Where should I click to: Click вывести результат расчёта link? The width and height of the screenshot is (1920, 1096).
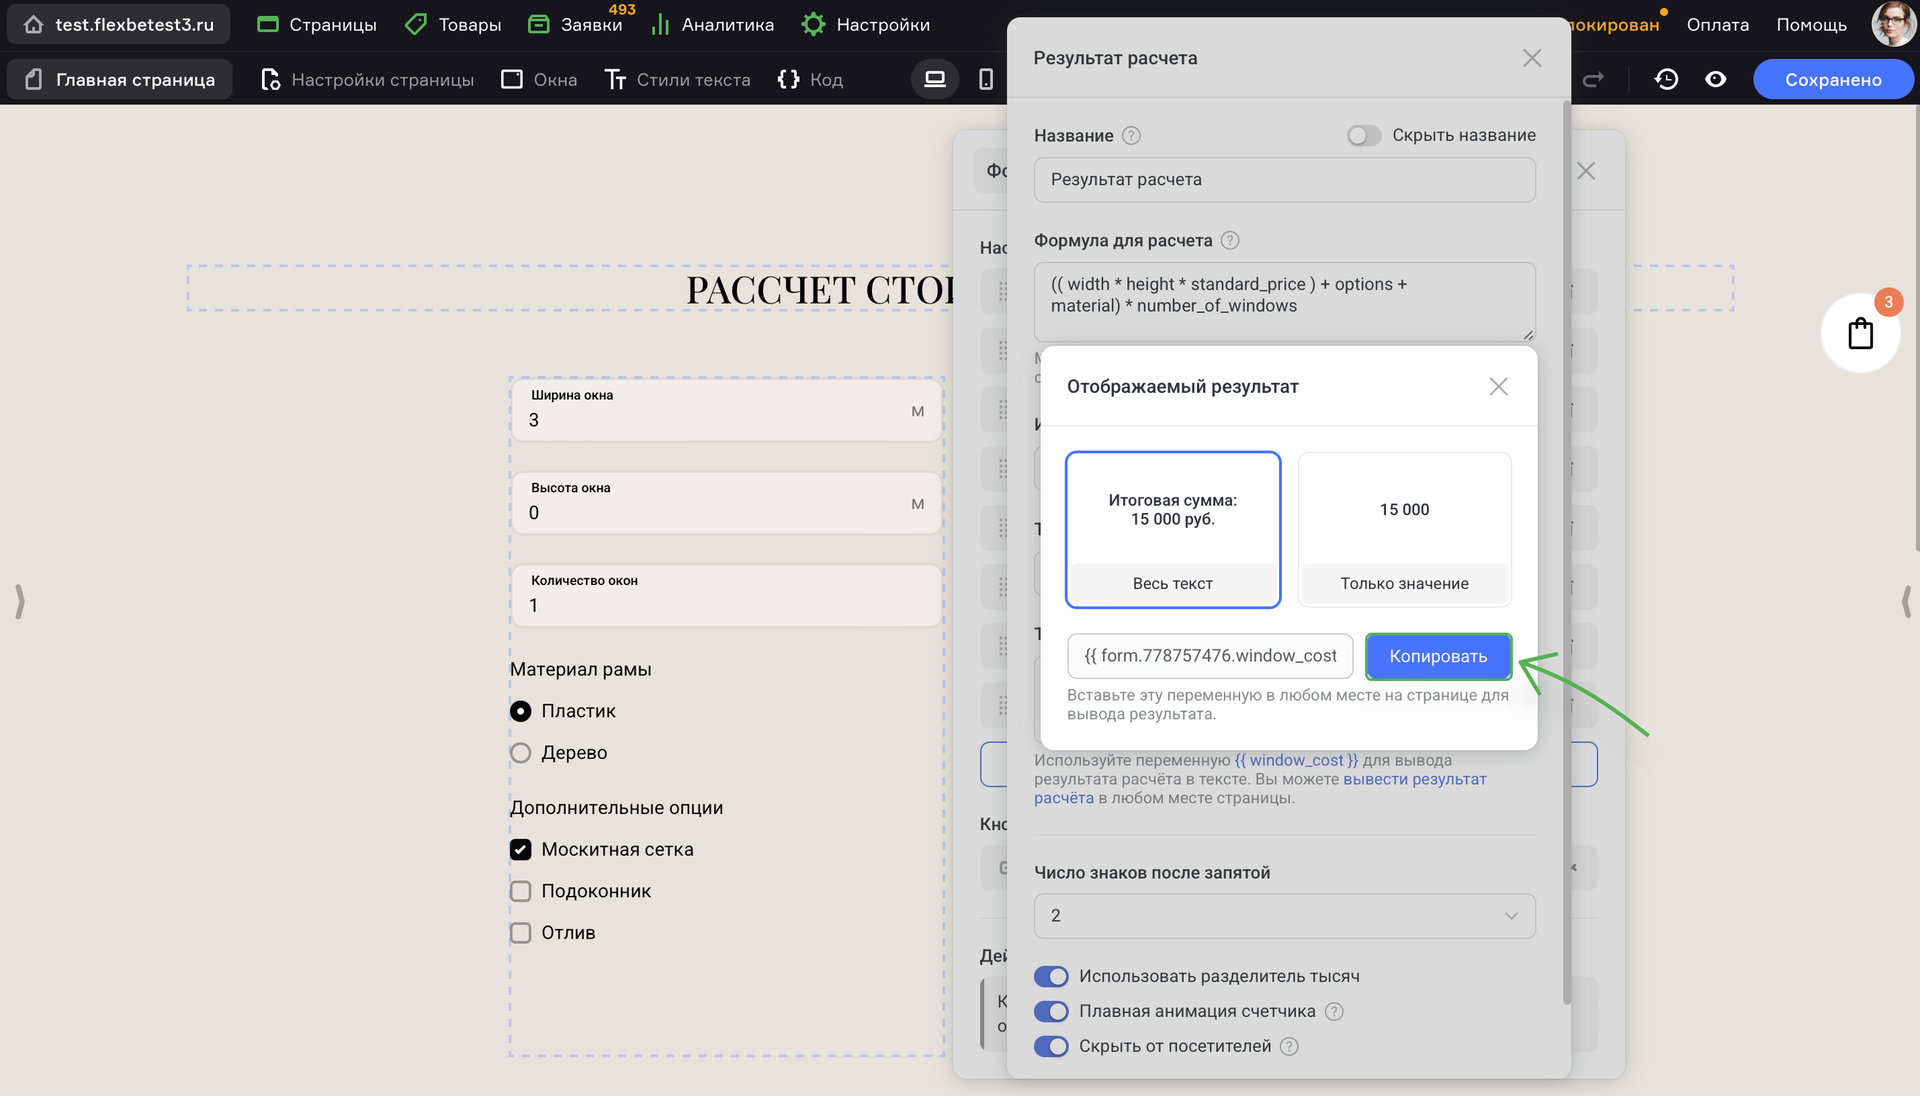click(1414, 780)
